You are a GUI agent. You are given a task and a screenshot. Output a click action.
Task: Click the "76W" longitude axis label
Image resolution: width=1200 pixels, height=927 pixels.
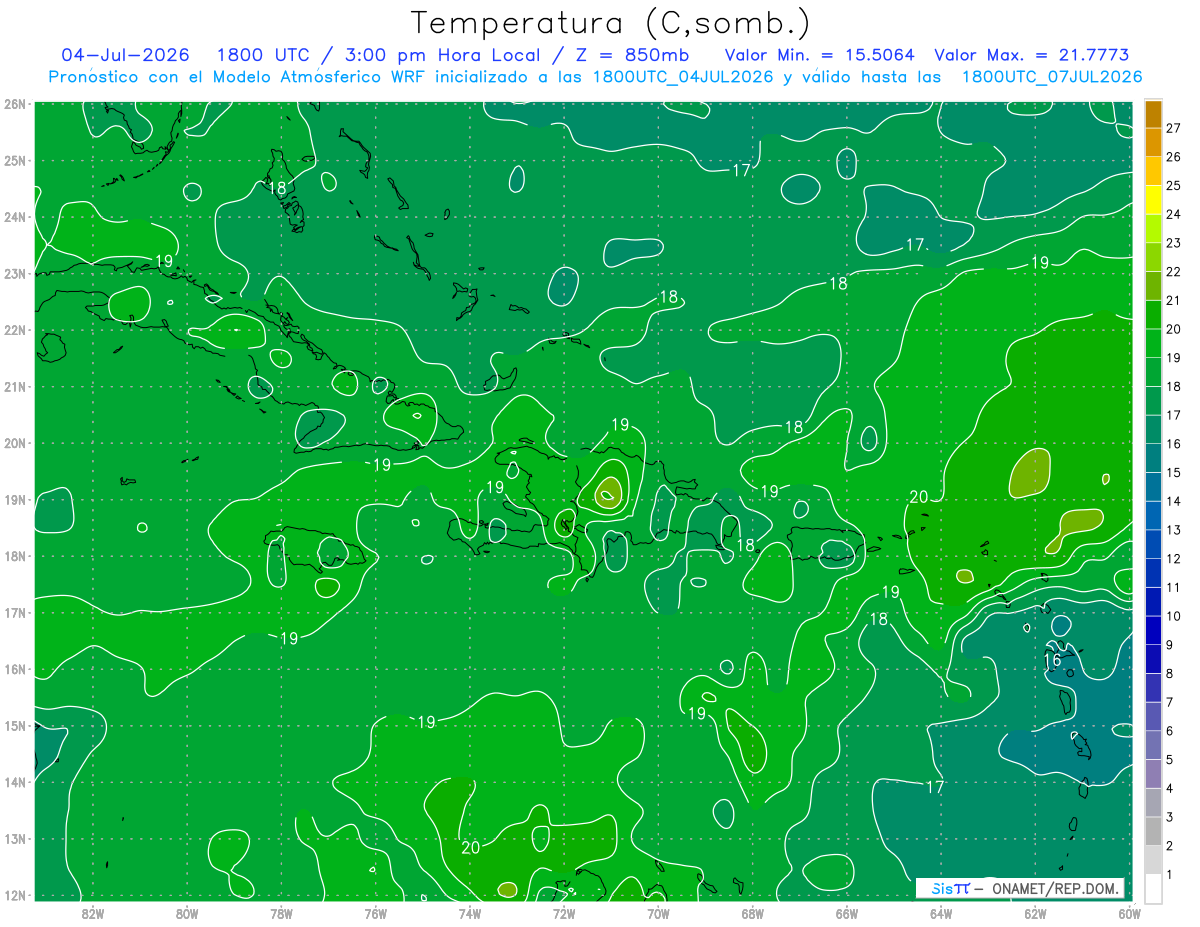click(375, 913)
